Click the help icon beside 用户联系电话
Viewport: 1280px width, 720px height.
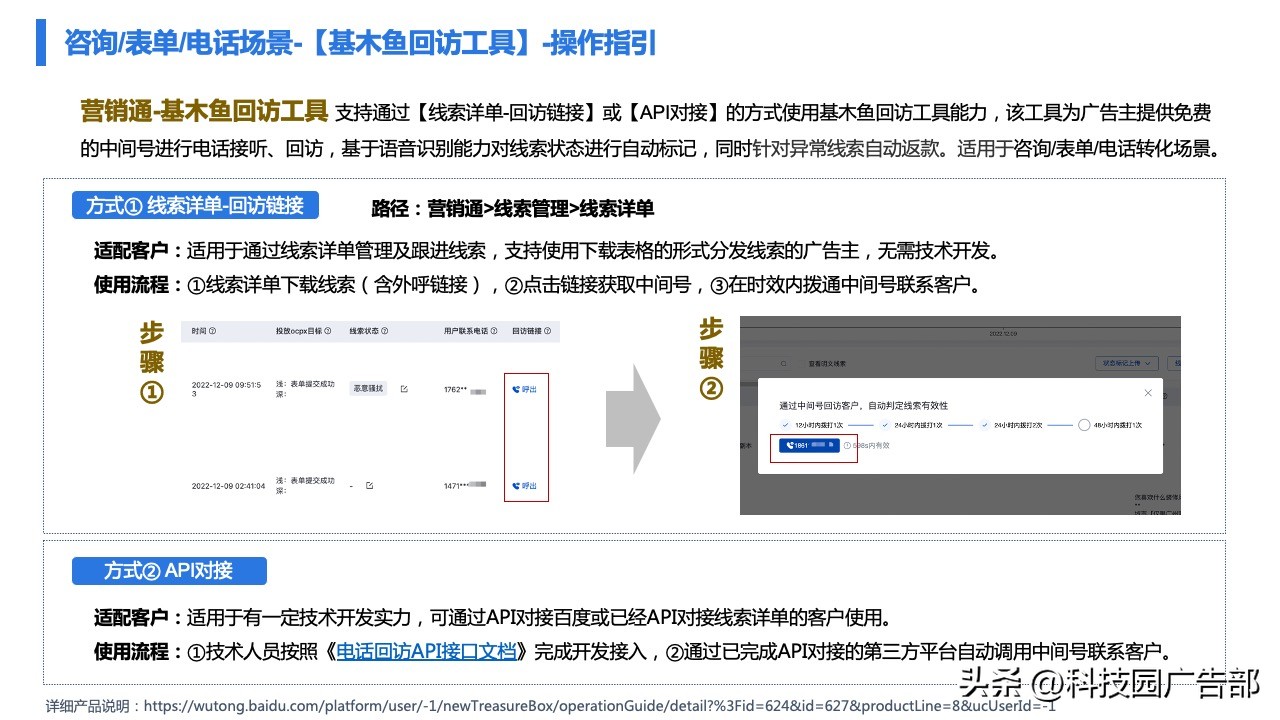494,330
